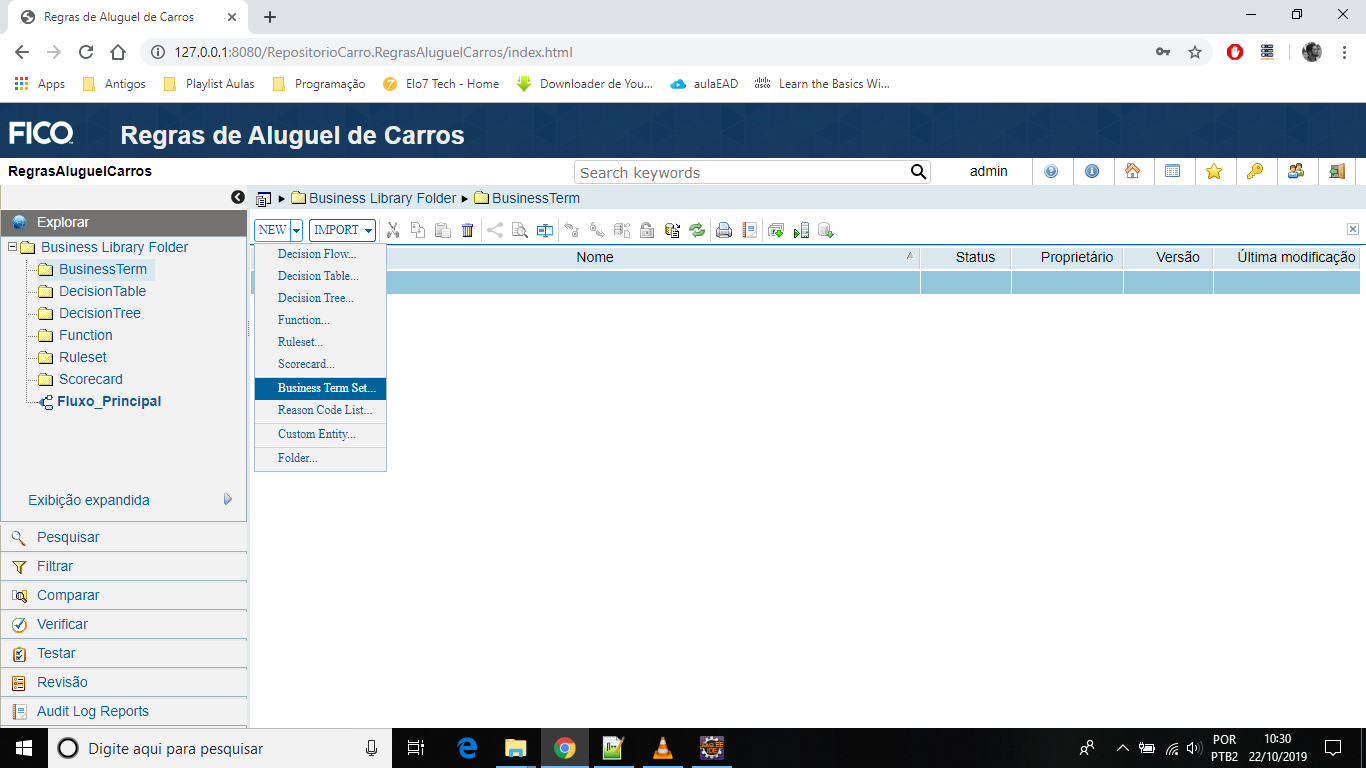1366x768 pixels.
Task: Select DecisionTable folder in tree
Action: coord(102,291)
